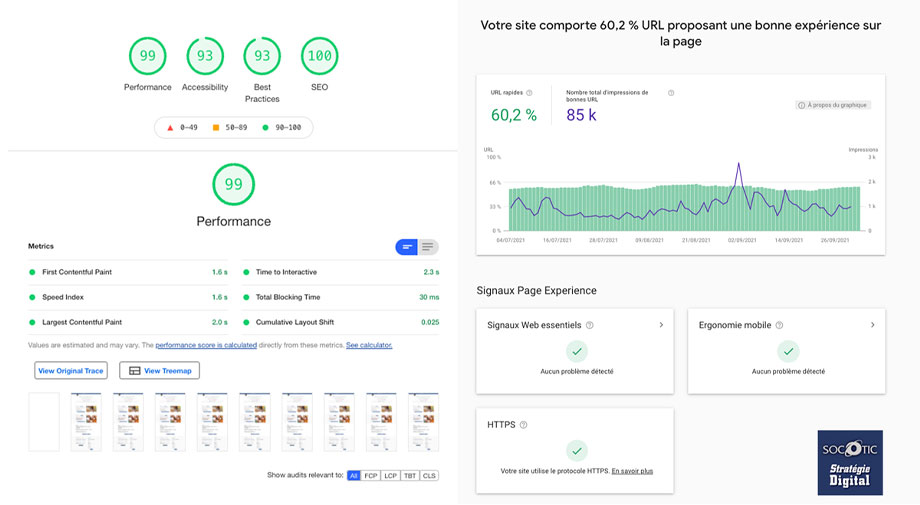
Task: Expand the Signaux Web essentiels card chevron
Action: 661,325
